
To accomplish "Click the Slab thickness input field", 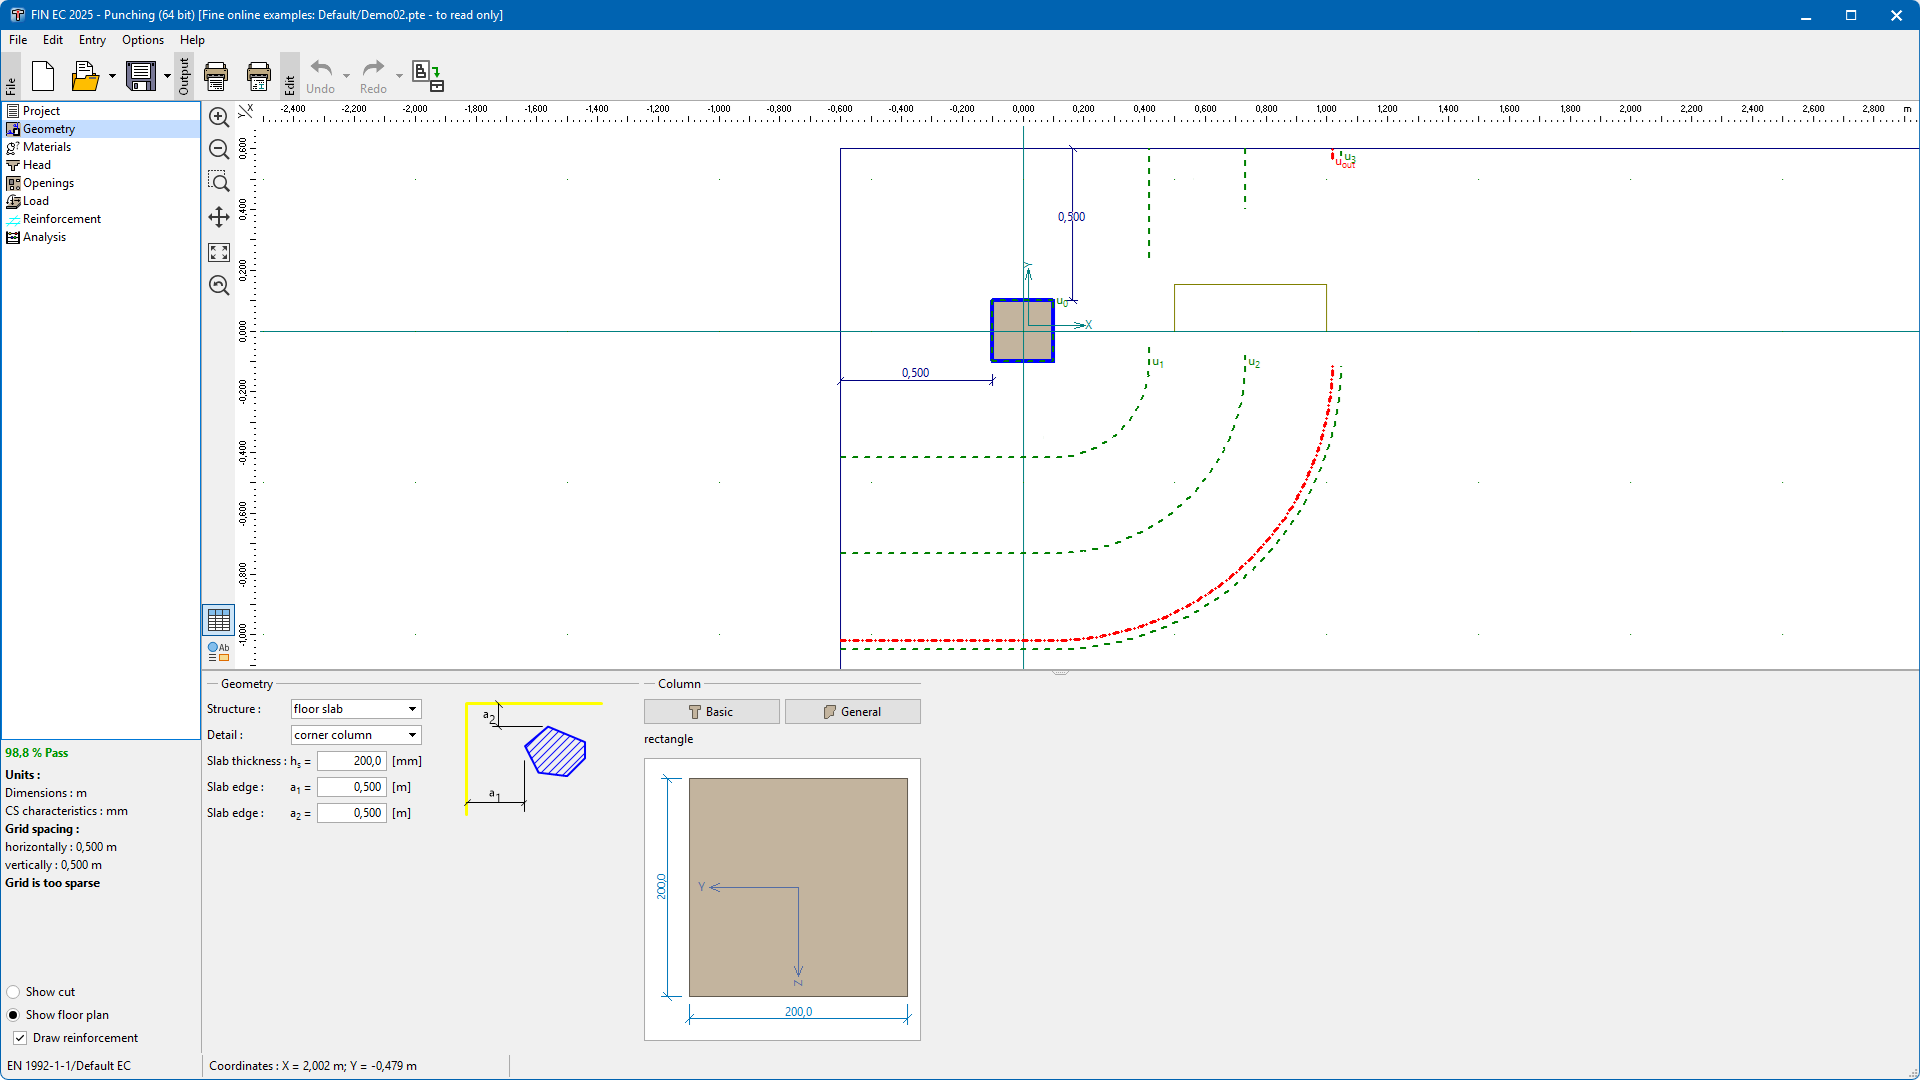I will pos(352,761).
